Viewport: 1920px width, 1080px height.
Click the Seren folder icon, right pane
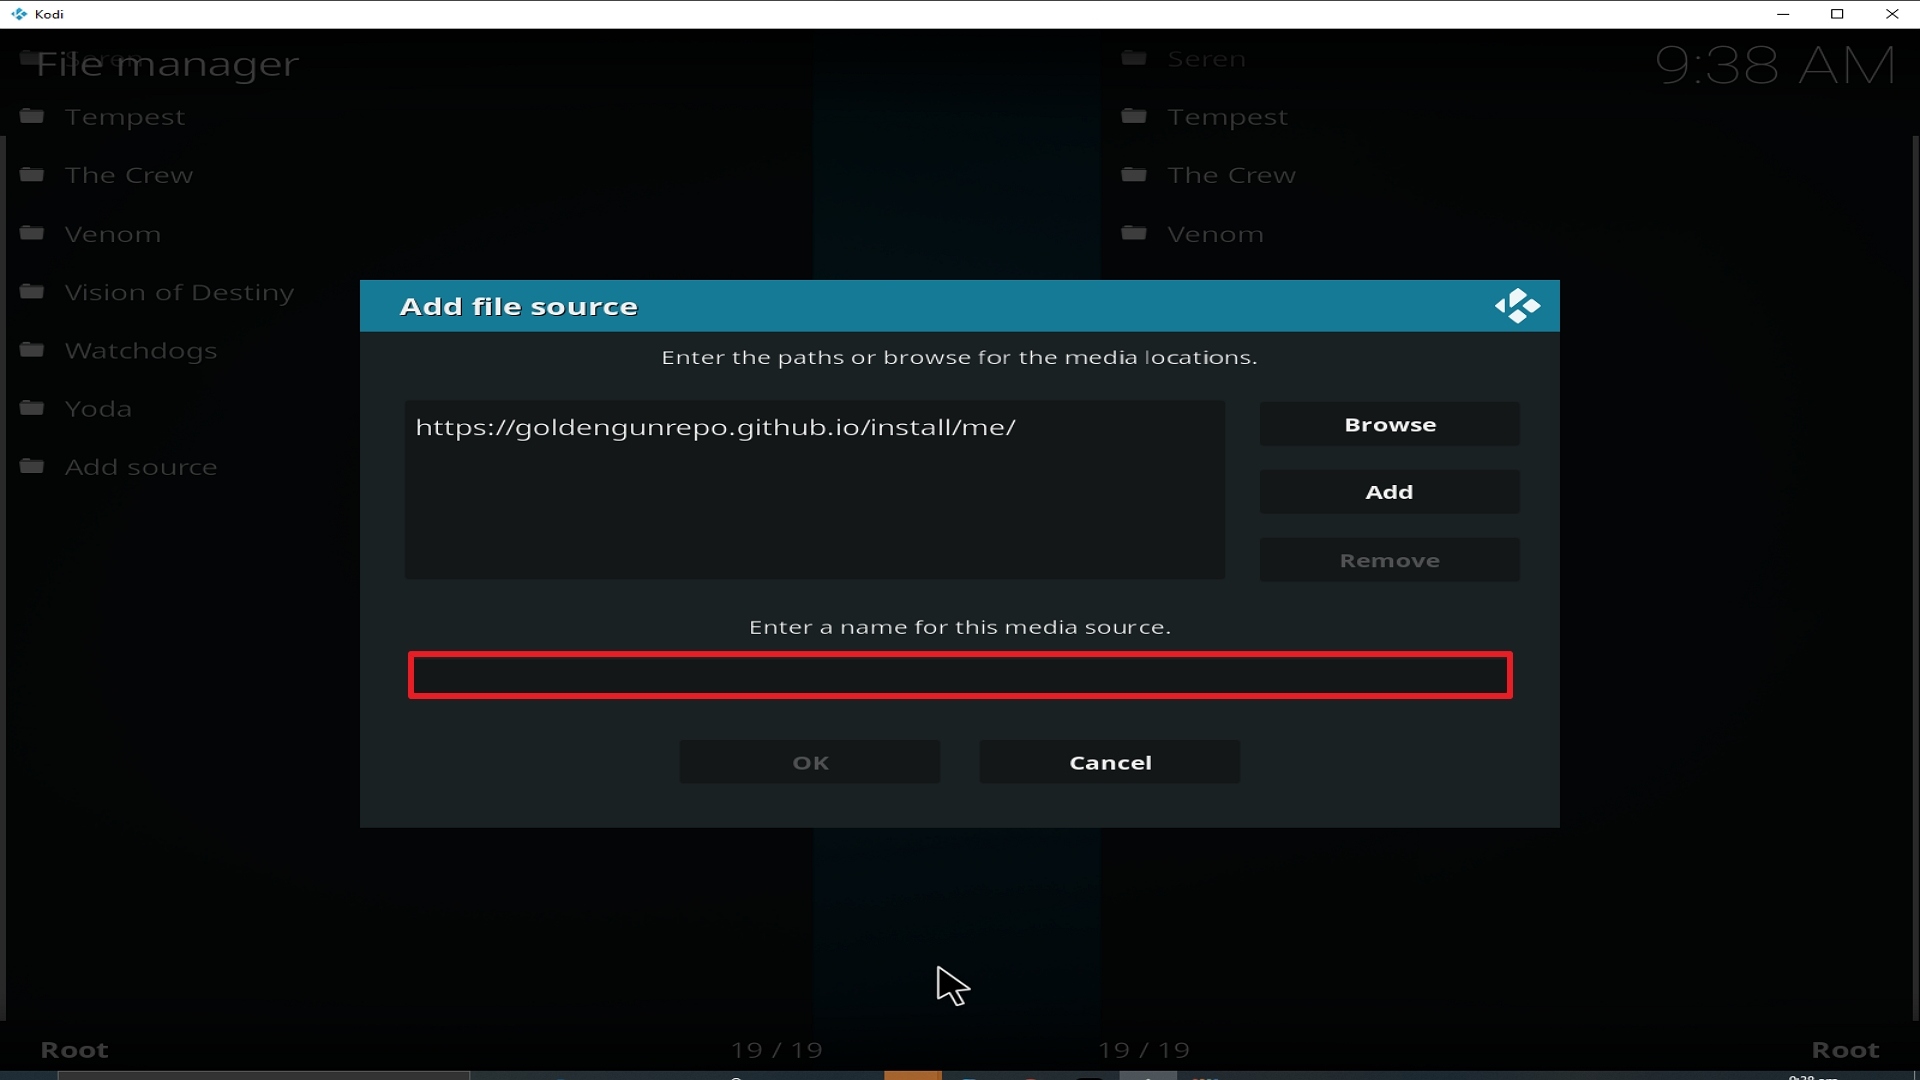coord(1134,58)
